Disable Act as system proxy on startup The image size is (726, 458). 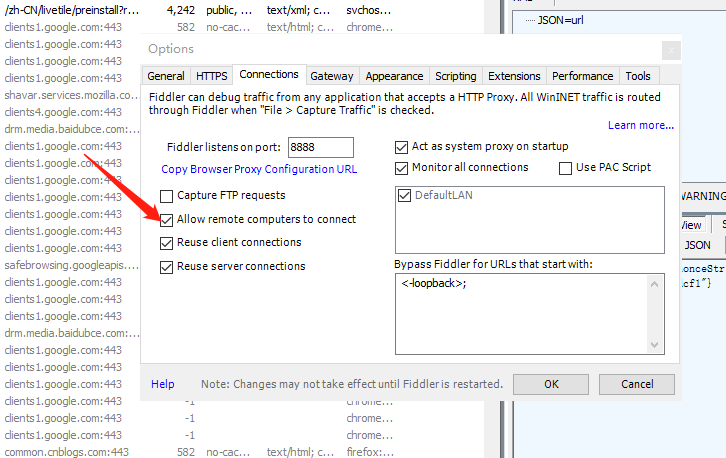tap(401, 147)
